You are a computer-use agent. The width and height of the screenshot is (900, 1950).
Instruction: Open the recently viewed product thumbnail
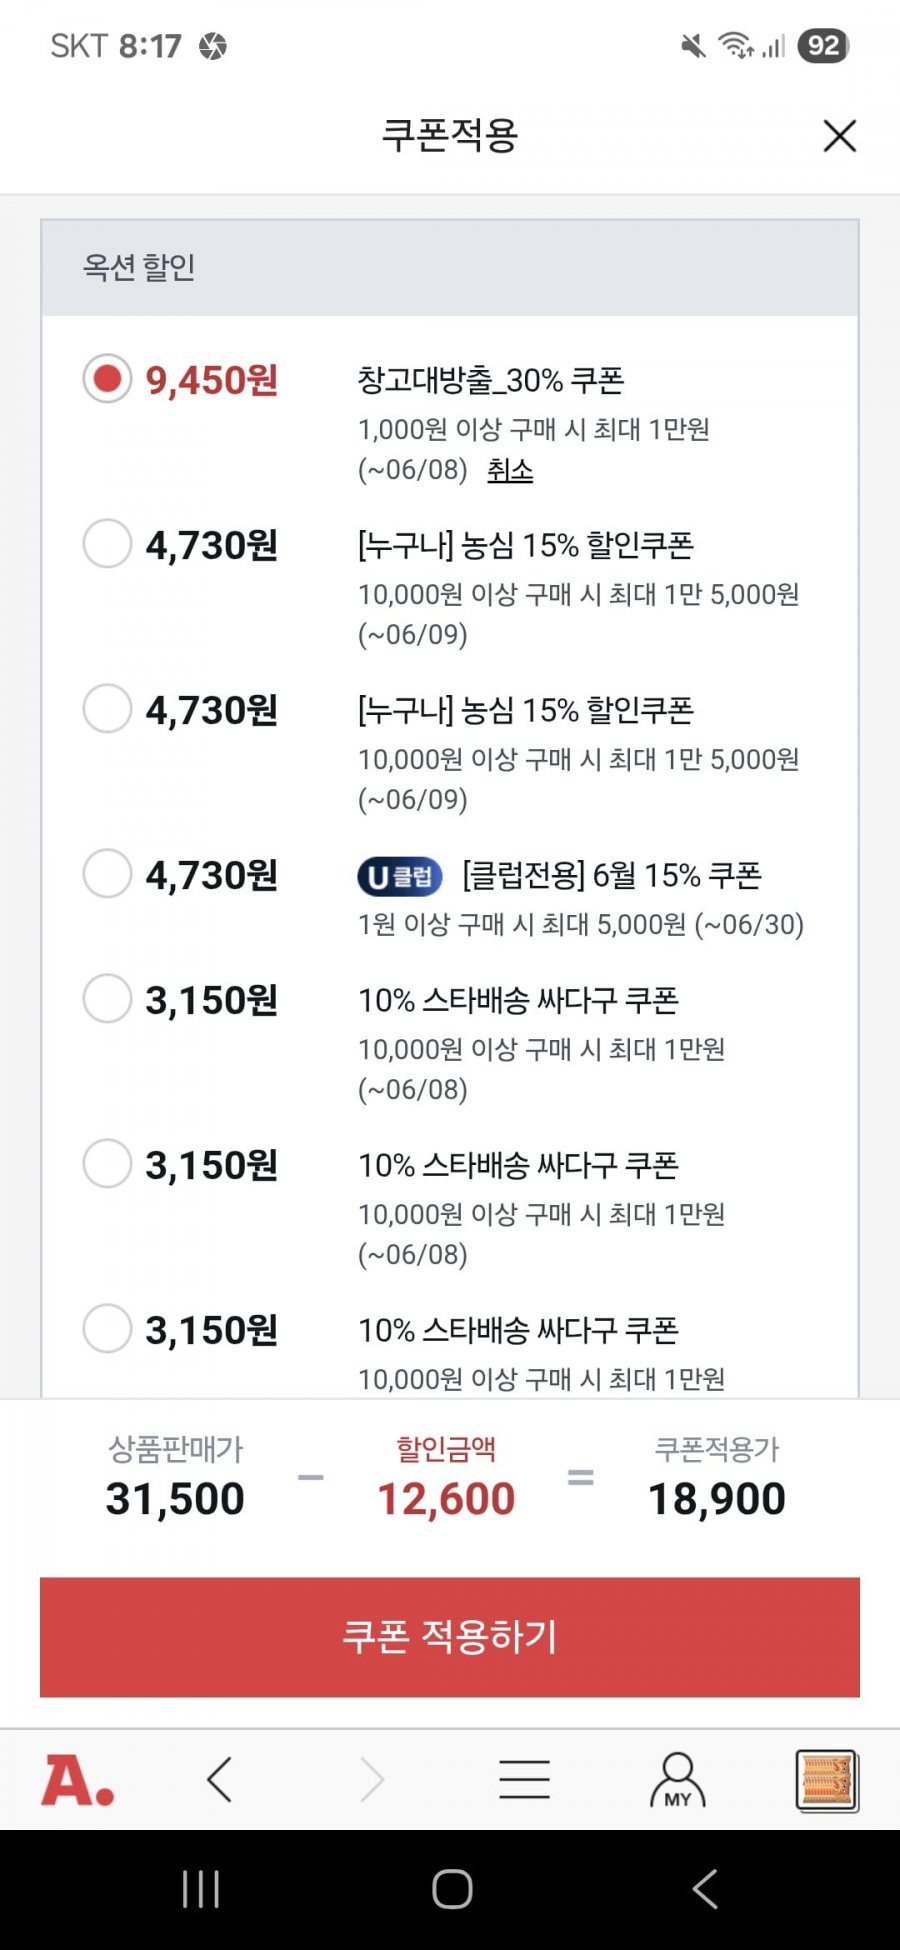click(x=827, y=1780)
